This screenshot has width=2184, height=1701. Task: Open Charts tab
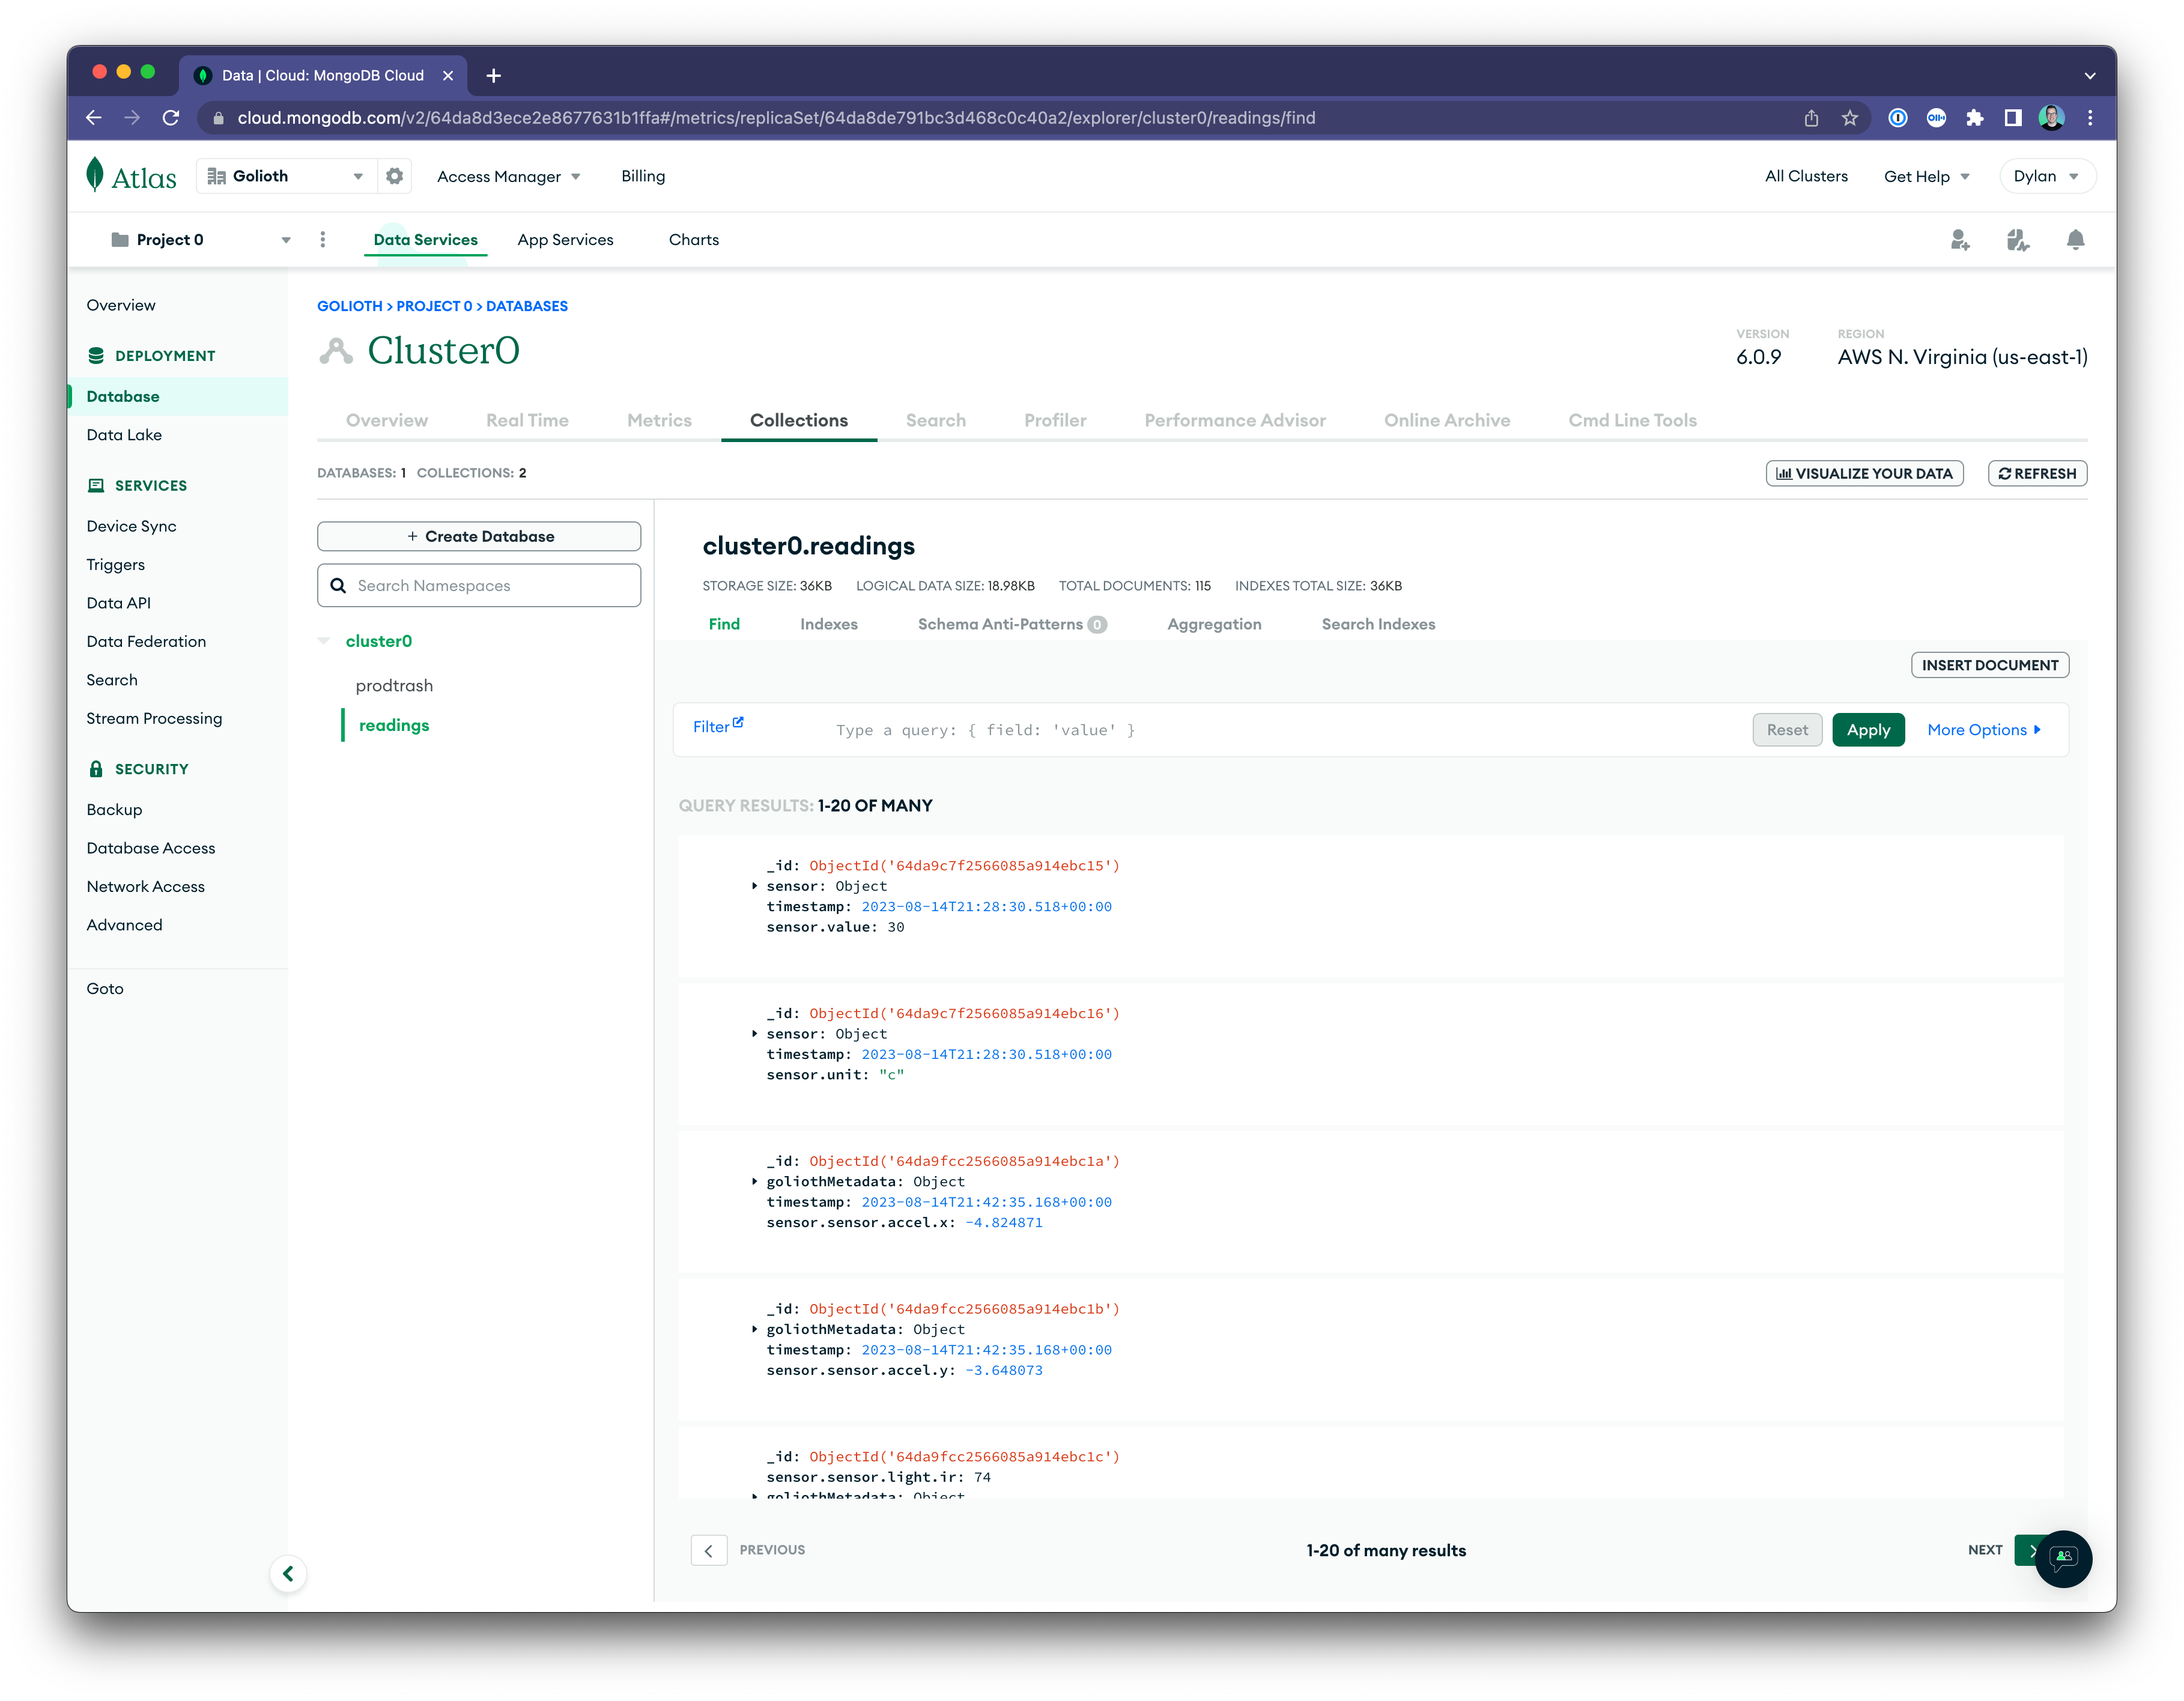point(694,240)
